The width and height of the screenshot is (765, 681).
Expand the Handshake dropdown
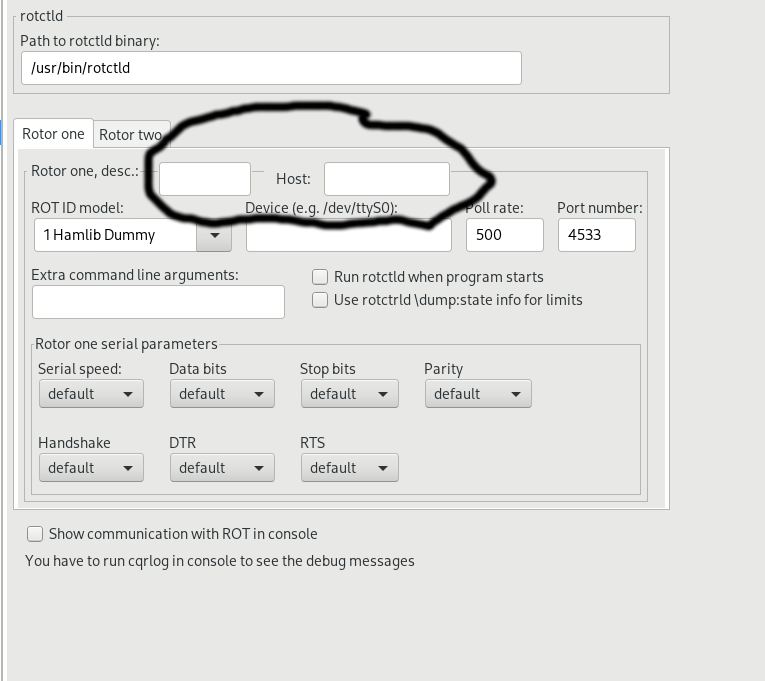(91, 468)
